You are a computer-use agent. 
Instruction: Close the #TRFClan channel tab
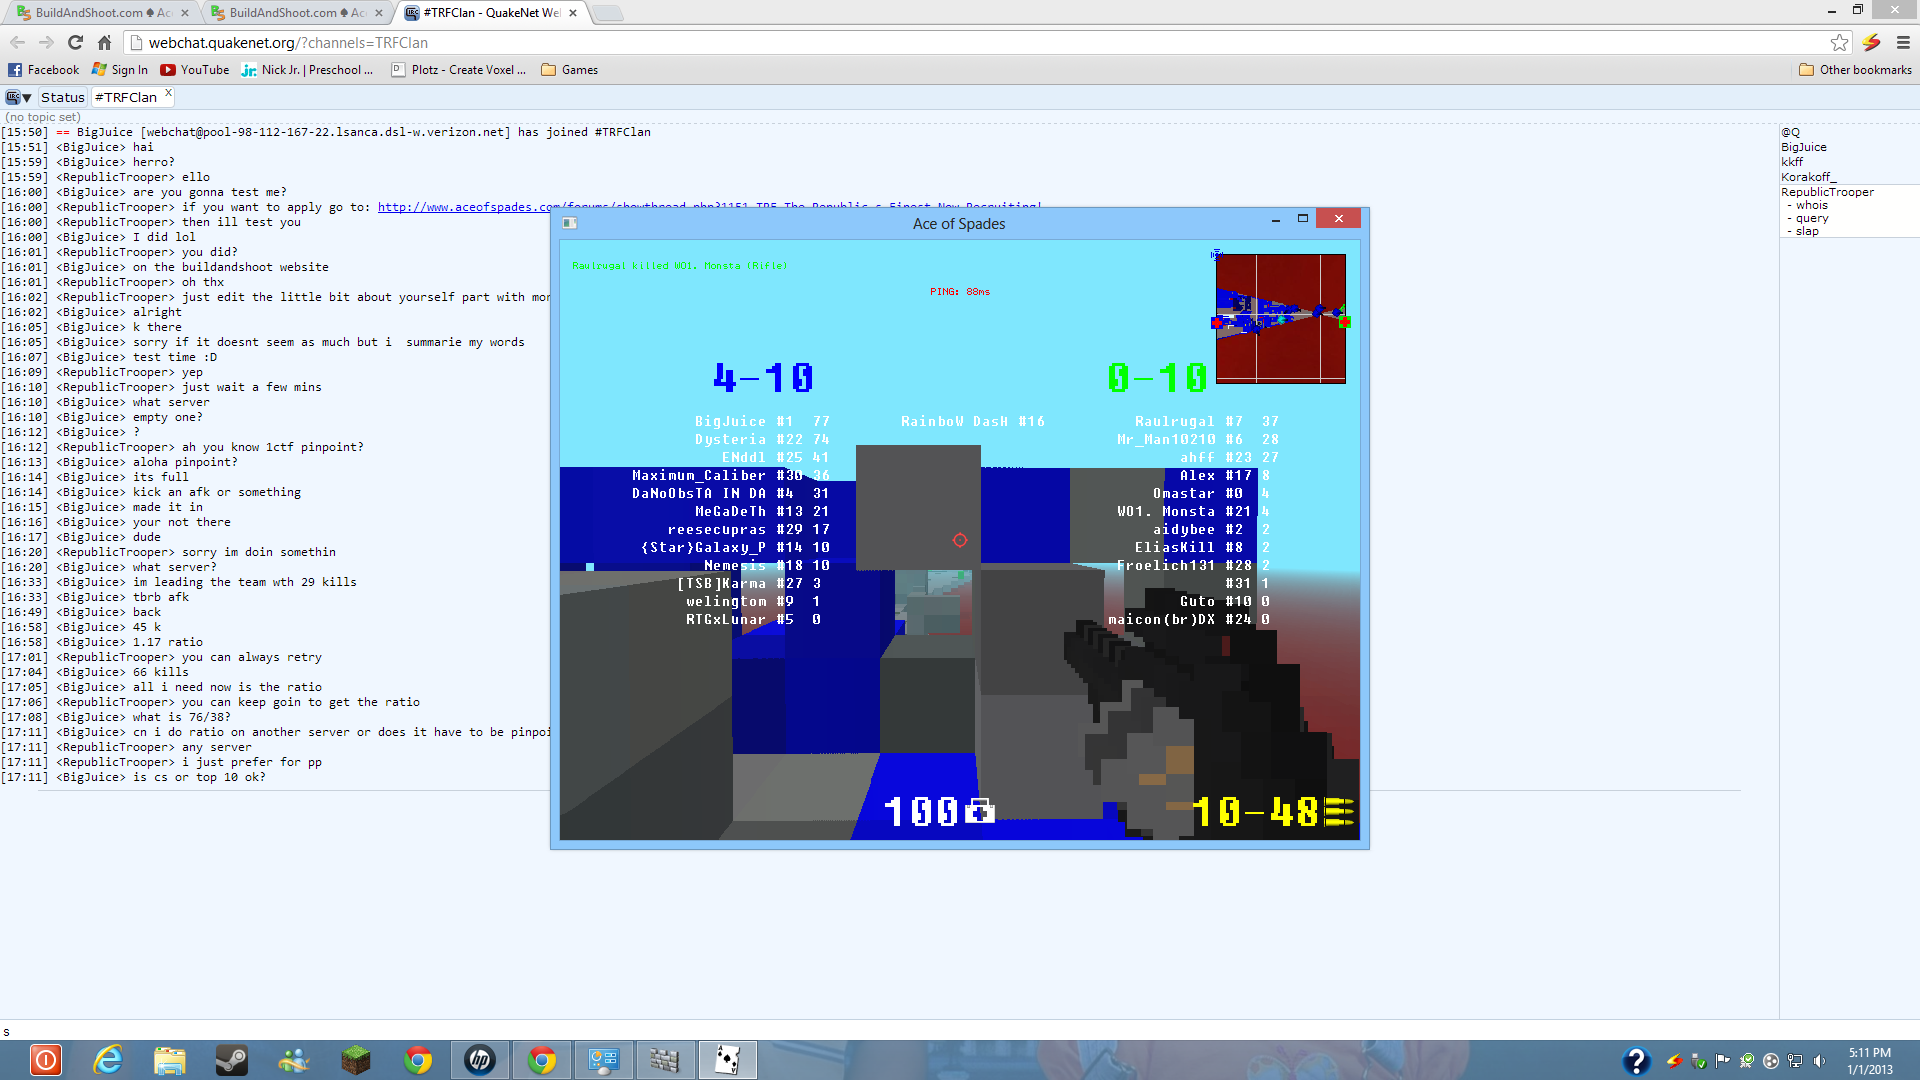(x=168, y=93)
